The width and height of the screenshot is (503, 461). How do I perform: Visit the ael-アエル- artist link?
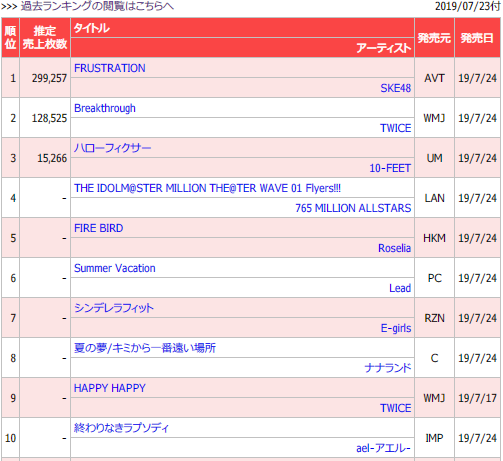(x=383, y=448)
